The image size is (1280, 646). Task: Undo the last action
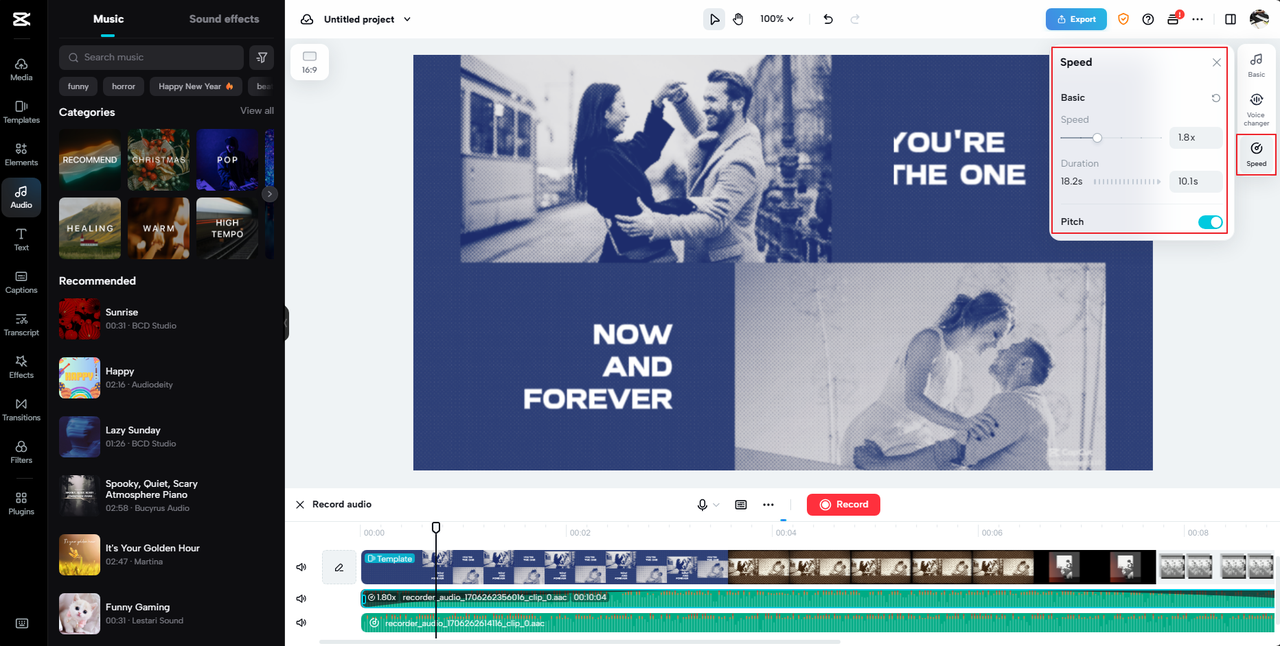tap(828, 19)
